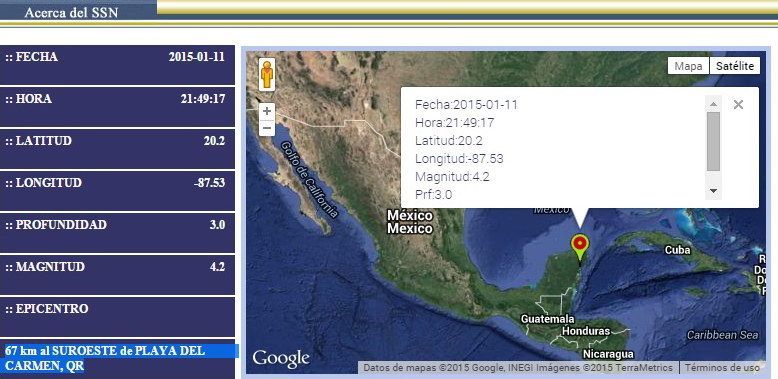Image resolution: width=778 pixels, height=379 pixels.
Task: Close the earthquake info popup
Action: (738, 105)
